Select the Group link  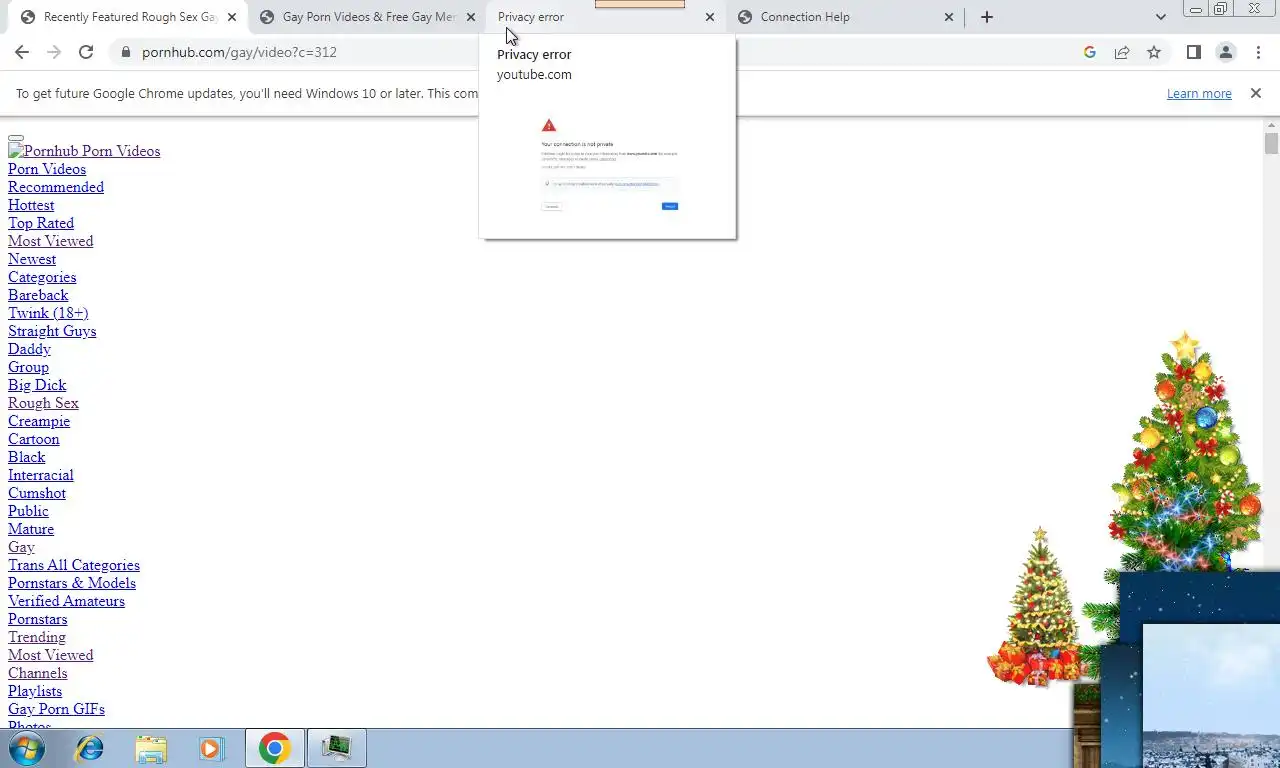(28, 367)
